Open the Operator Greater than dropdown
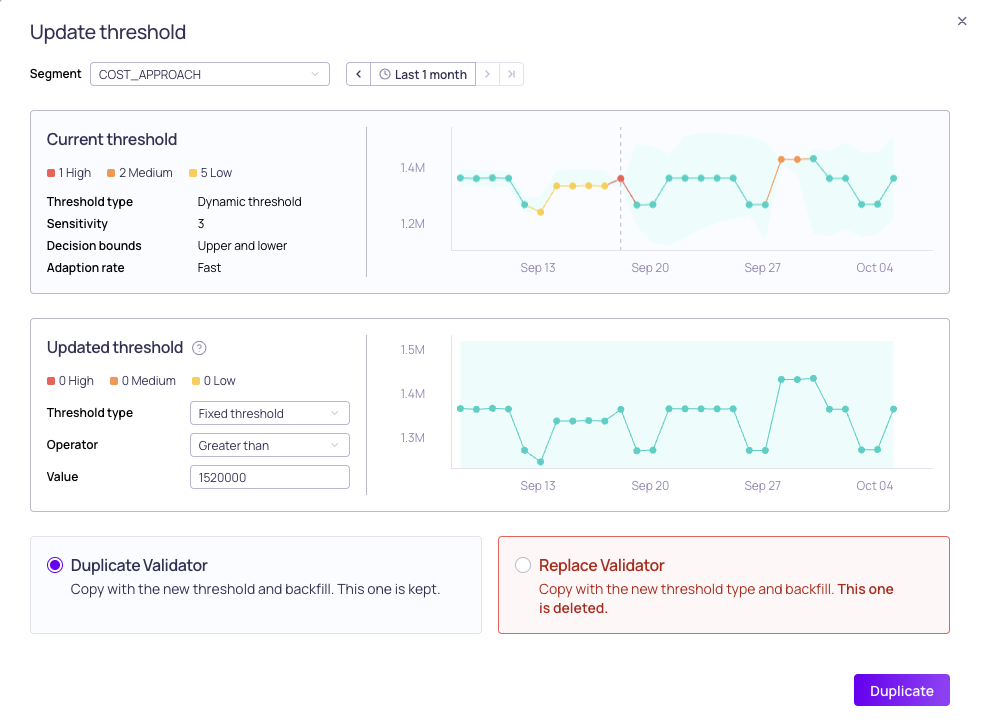The width and height of the screenshot is (985, 725). pyautogui.click(x=269, y=445)
